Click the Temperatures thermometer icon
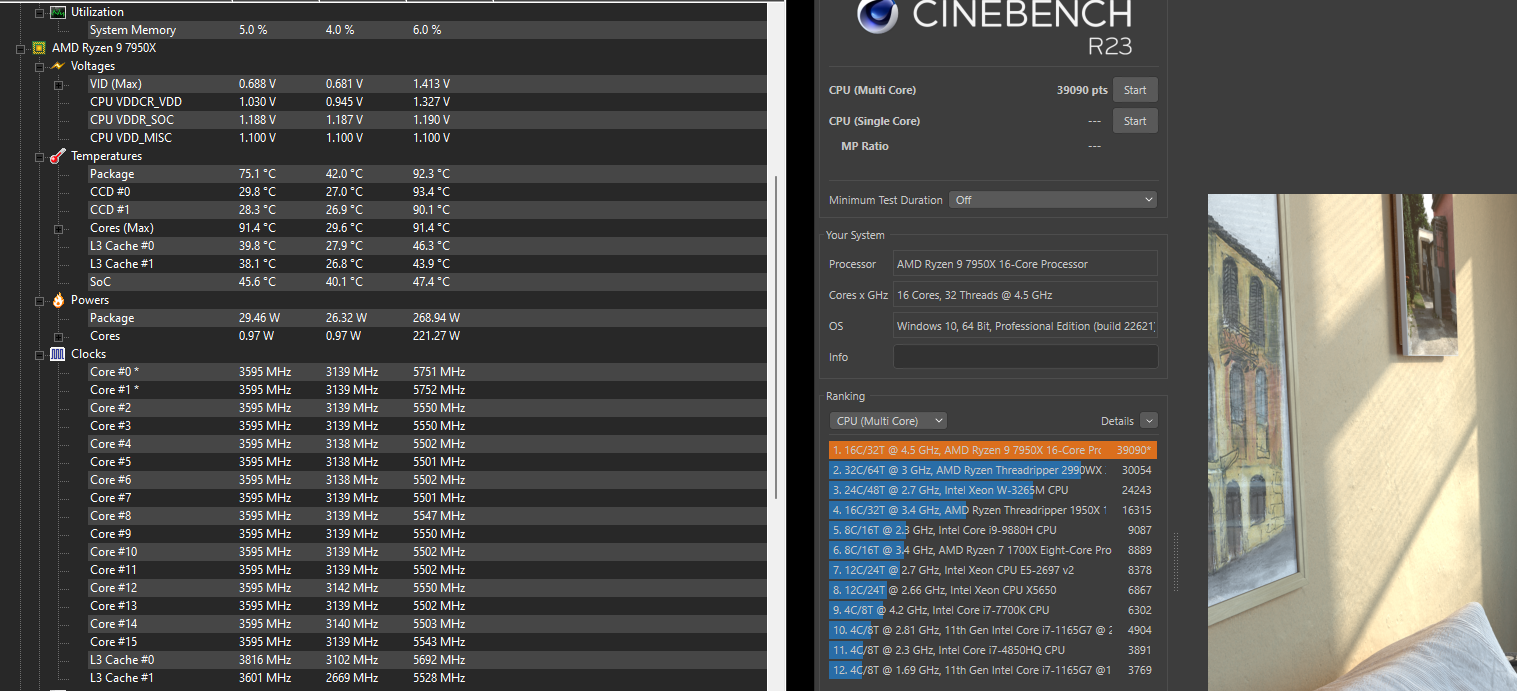This screenshot has width=1517, height=691. [56, 156]
